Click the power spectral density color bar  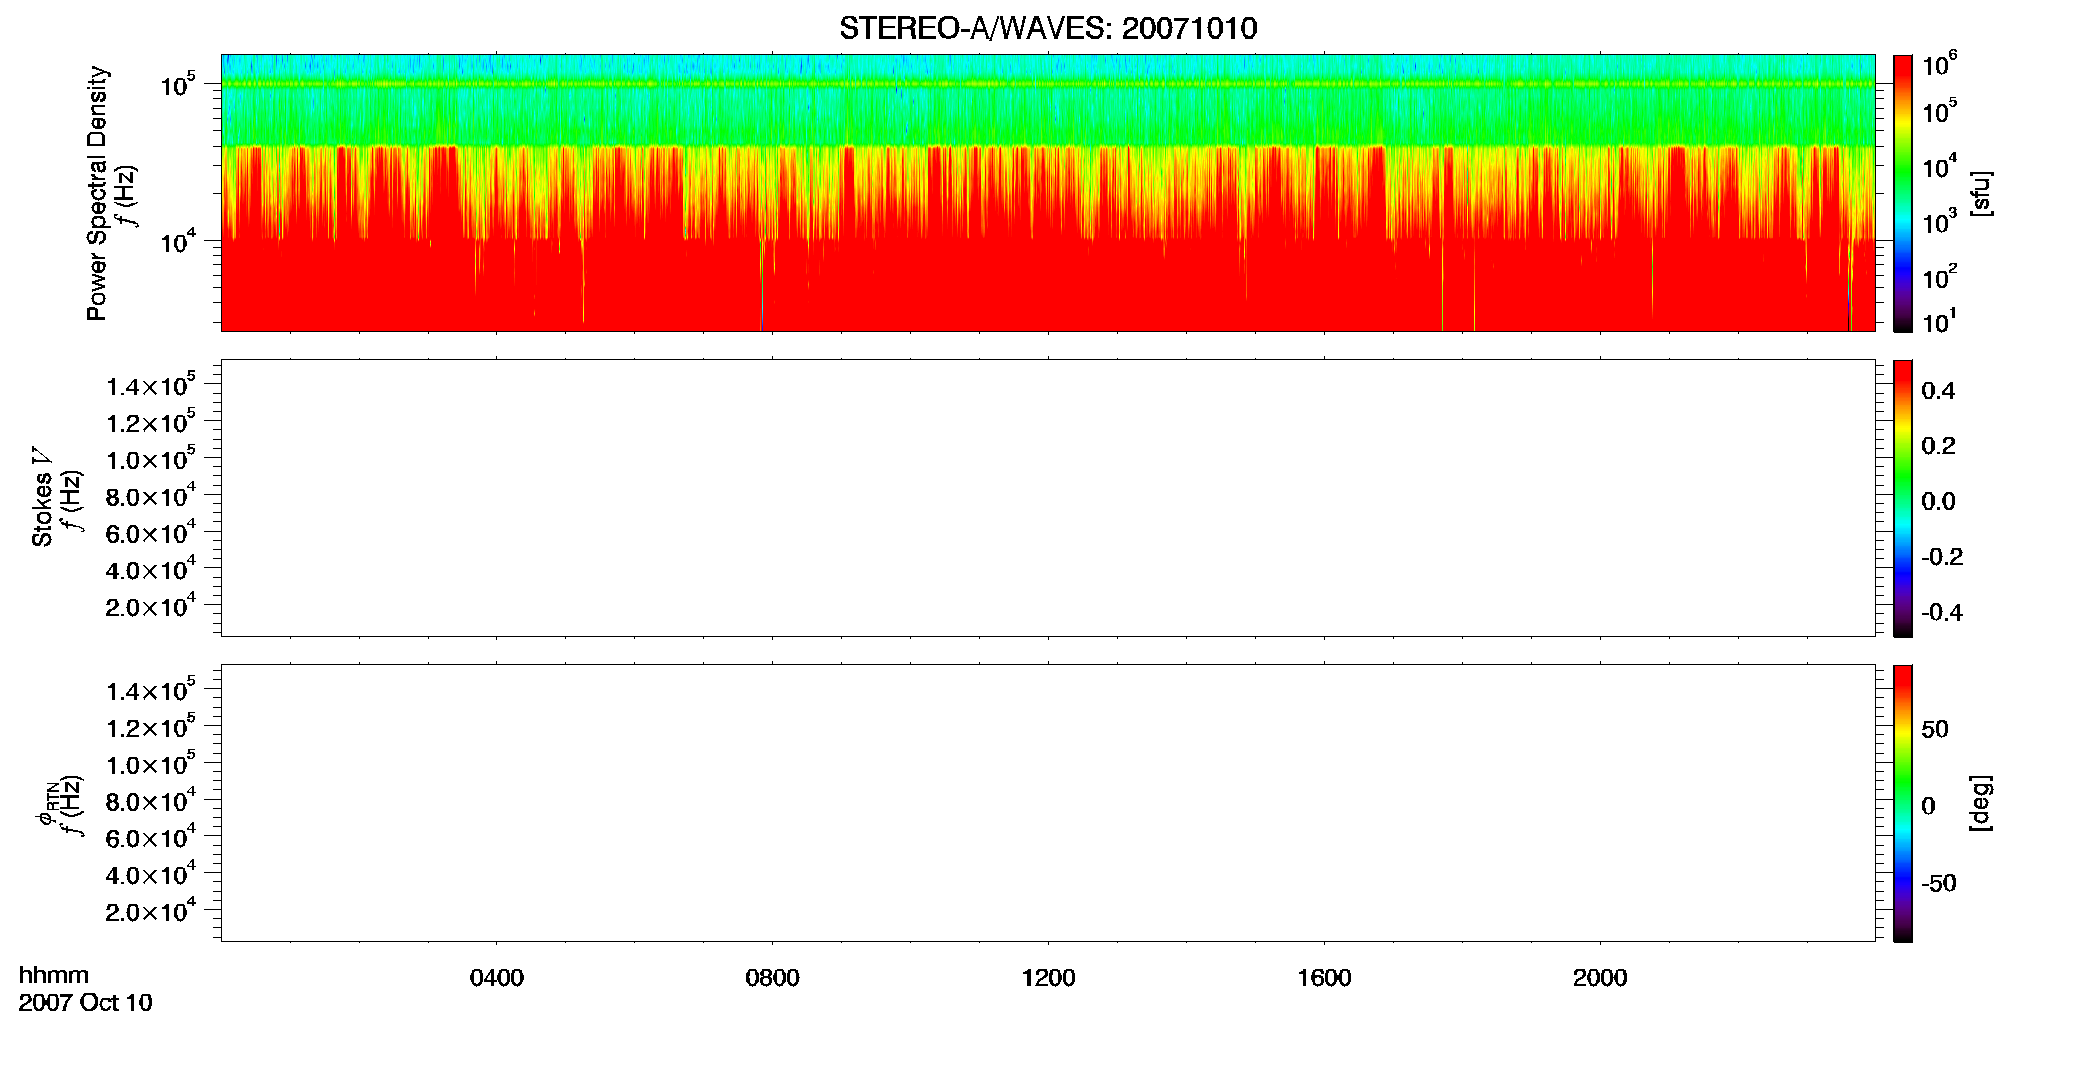[1903, 193]
